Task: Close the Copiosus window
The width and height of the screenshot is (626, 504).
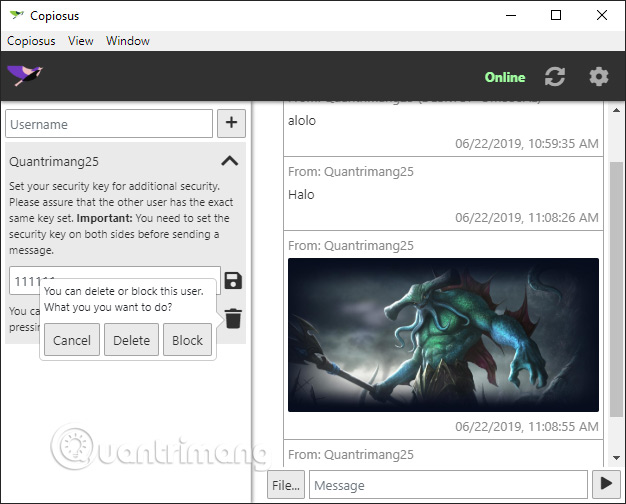Action: (602, 15)
